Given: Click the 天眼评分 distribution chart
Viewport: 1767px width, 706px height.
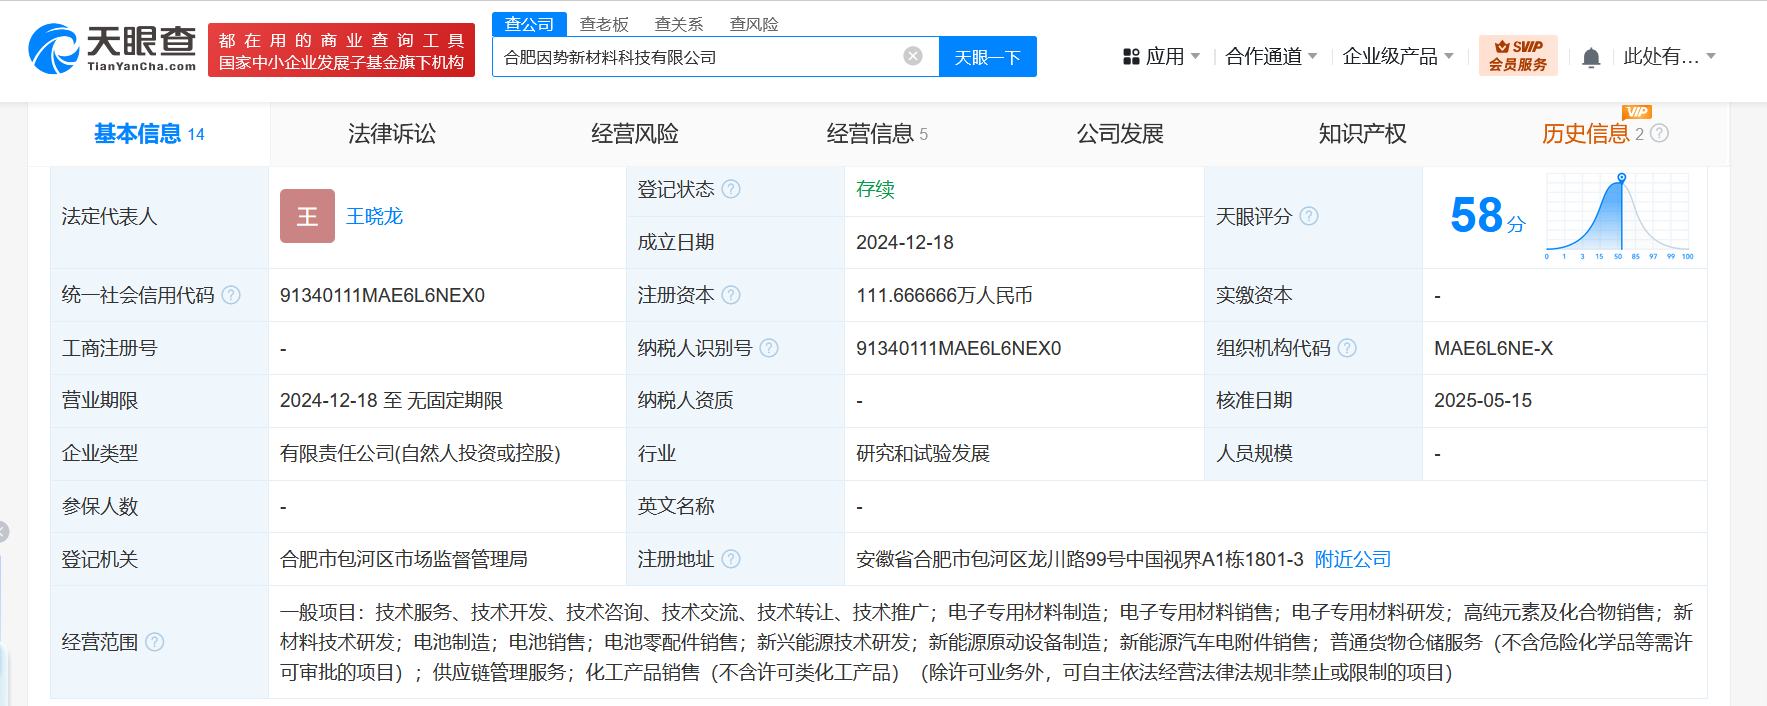Looking at the screenshot, I should coord(1619,216).
